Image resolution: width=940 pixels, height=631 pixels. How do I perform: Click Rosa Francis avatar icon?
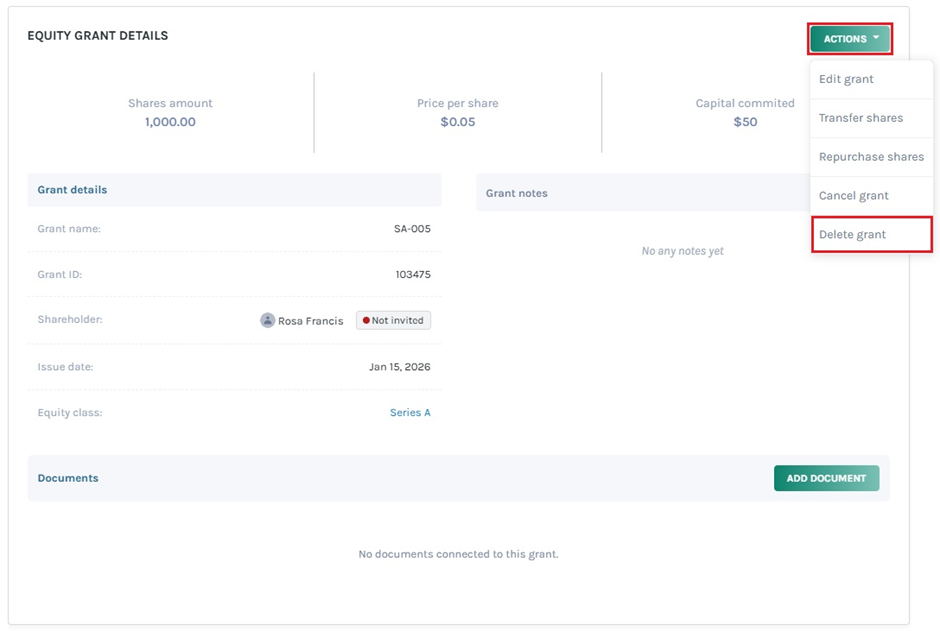(x=267, y=321)
